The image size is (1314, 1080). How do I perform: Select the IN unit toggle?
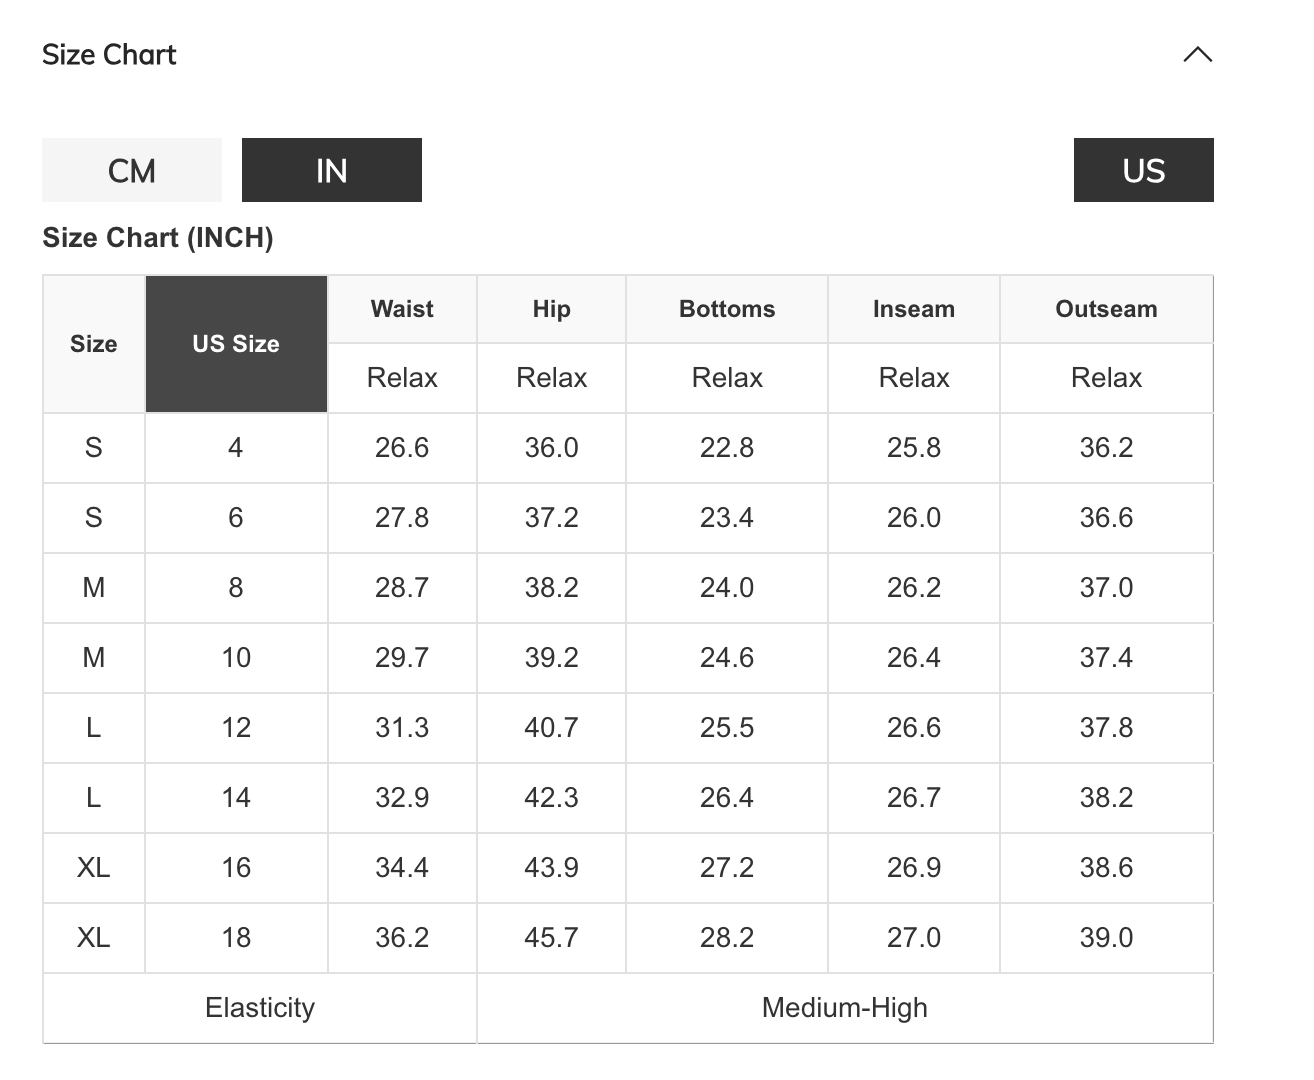point(331,170)
